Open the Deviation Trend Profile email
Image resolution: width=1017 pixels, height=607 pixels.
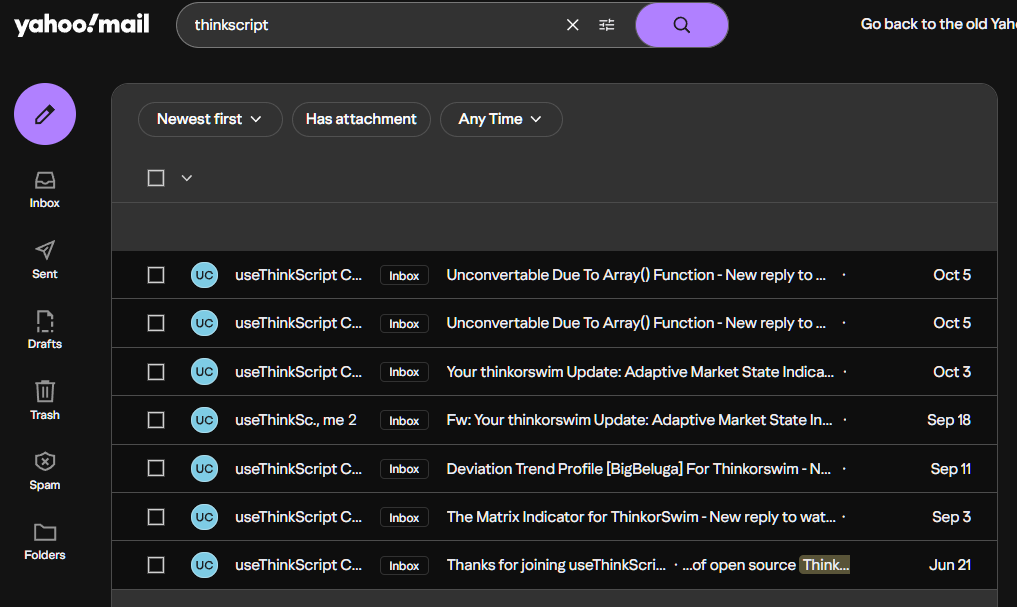[x=639, y=469]
